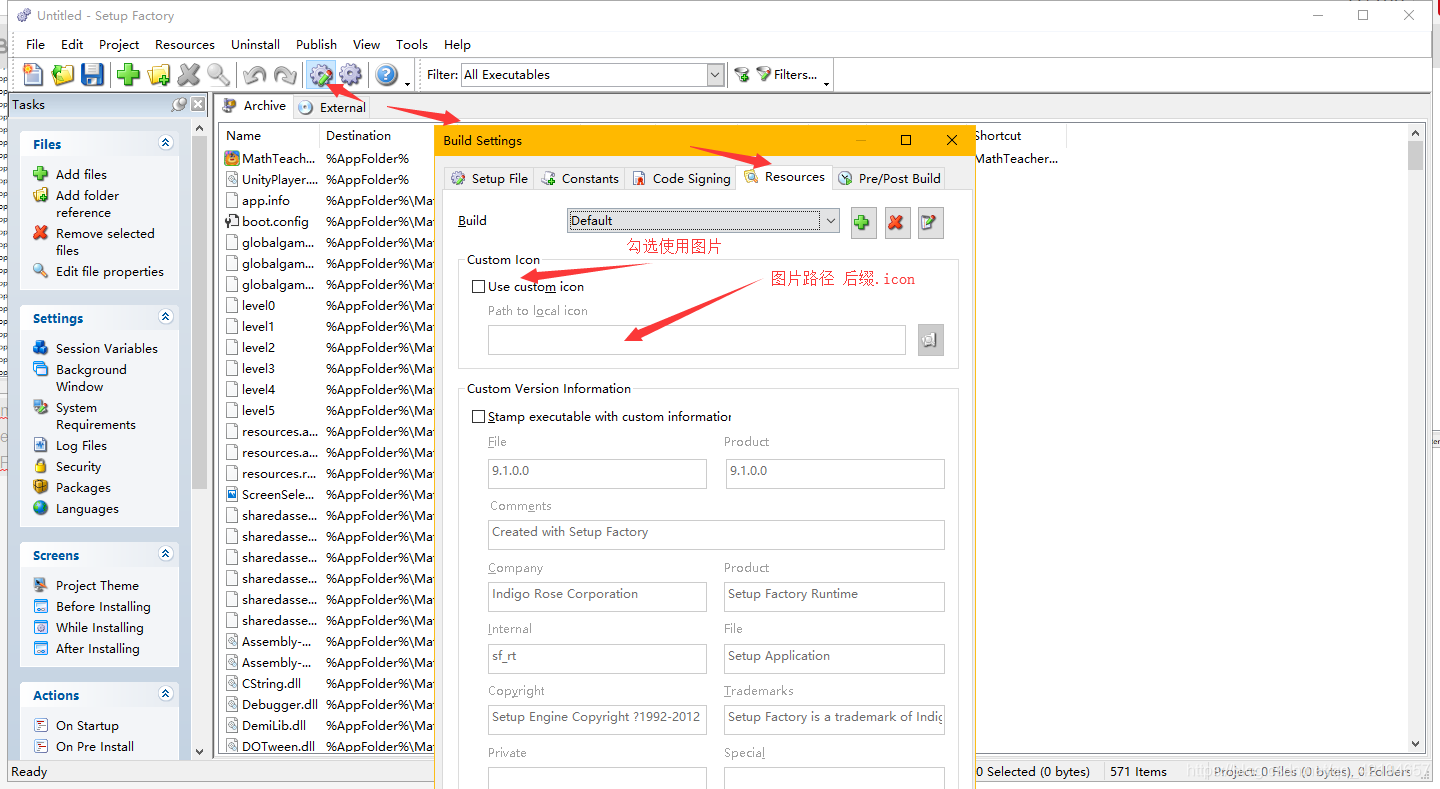Switch to the External file list tab

(x=333, y=107)
